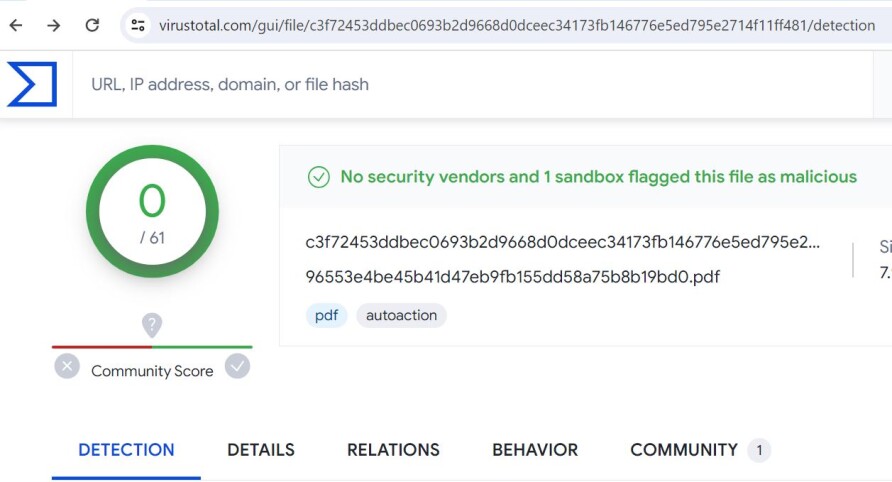Open the COMMUNITY tab
The width and height of the screenshot is (892, 482).
pyautogui.click(x=700, y=450)
